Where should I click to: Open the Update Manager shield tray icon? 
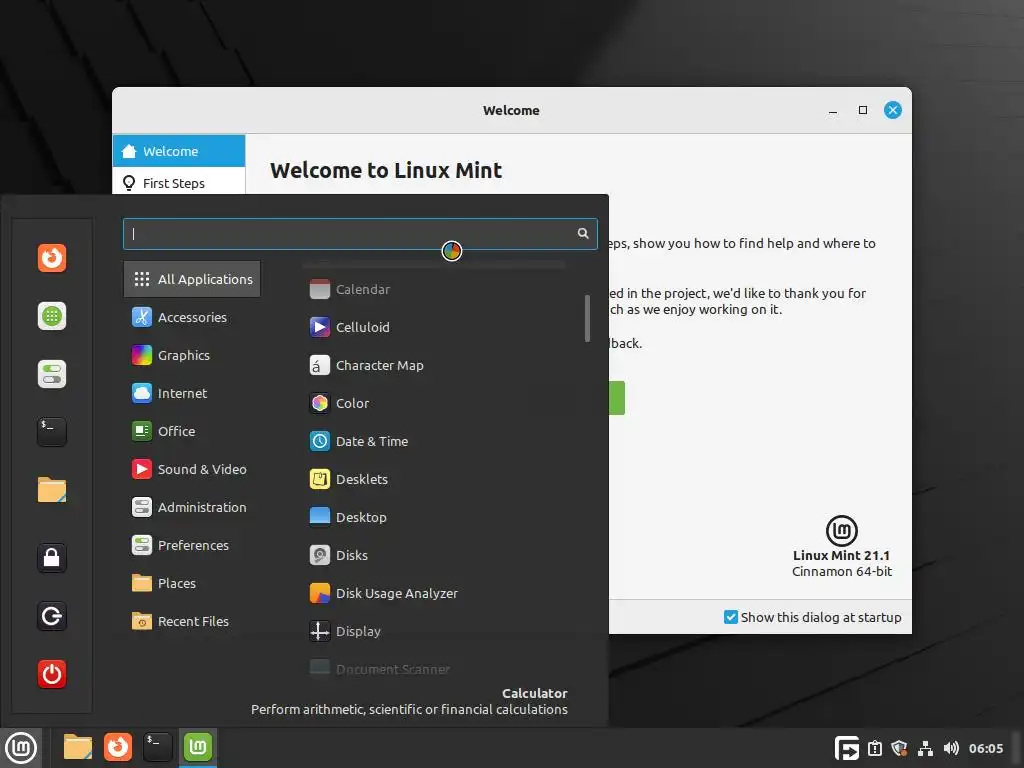tap(899, 748)
